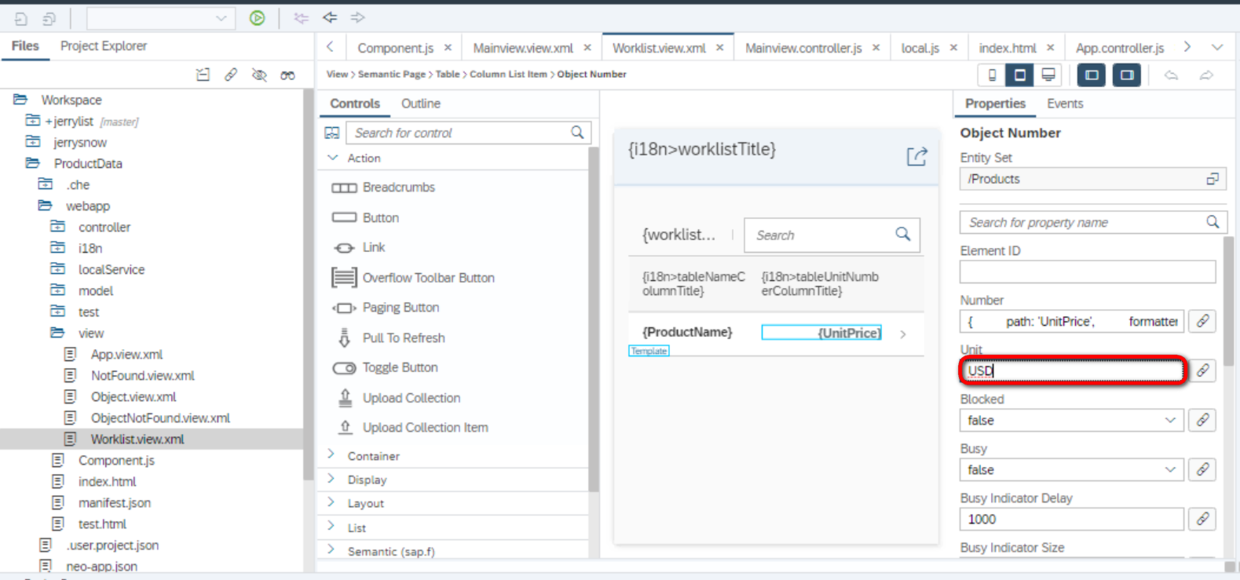Image resolution: width=1240 pixels, height=580 pixels.
Task: Click the binoculars search icon in Files pane
Action: click(288, 75)
